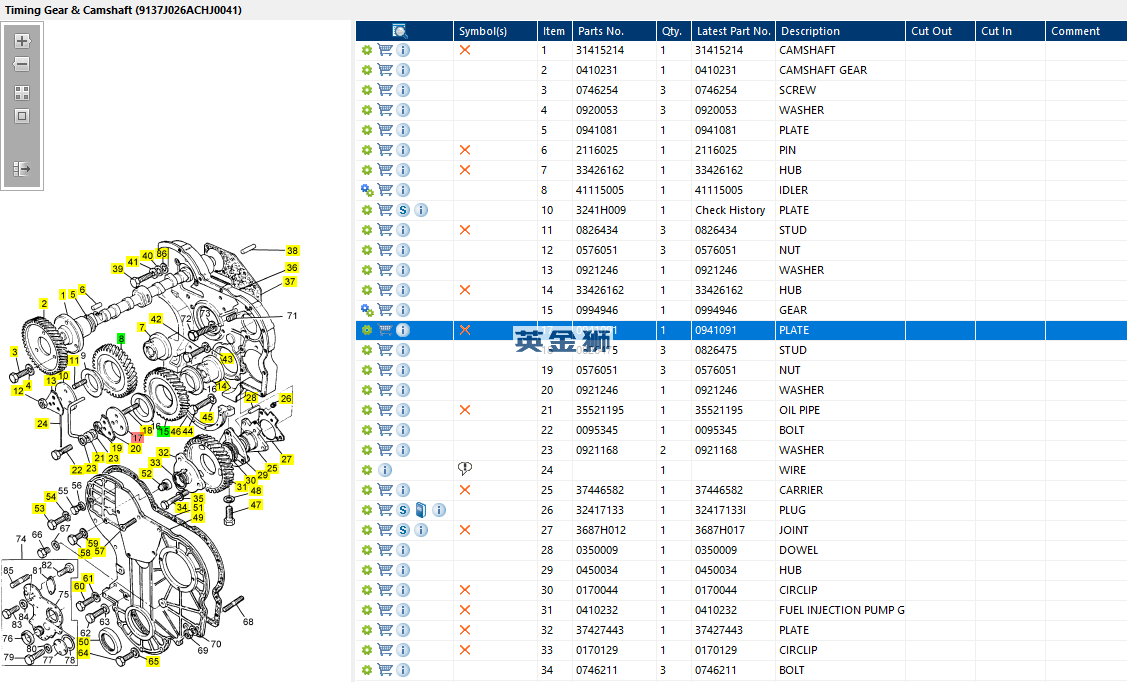Image resolution: width=1127 pixels, height=682 pixels.
Task: Click the export arrow icon in diagram toolbar
Action: click(22, 169)
